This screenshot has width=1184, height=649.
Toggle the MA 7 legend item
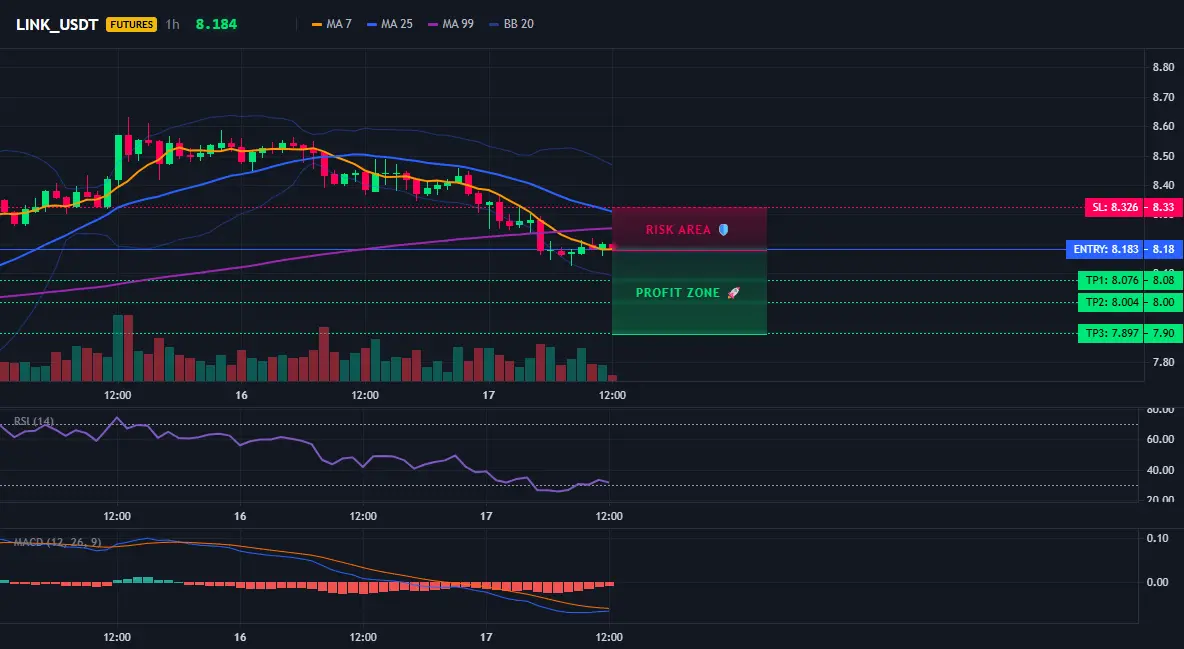tap(331, 24)
